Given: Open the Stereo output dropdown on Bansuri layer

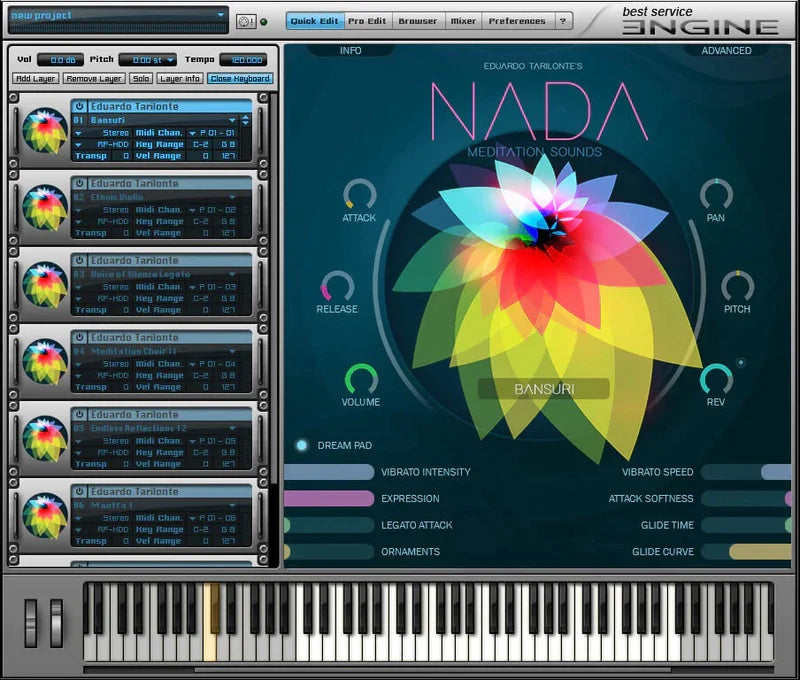Looking at the screenshot, I should click(78, 133).
